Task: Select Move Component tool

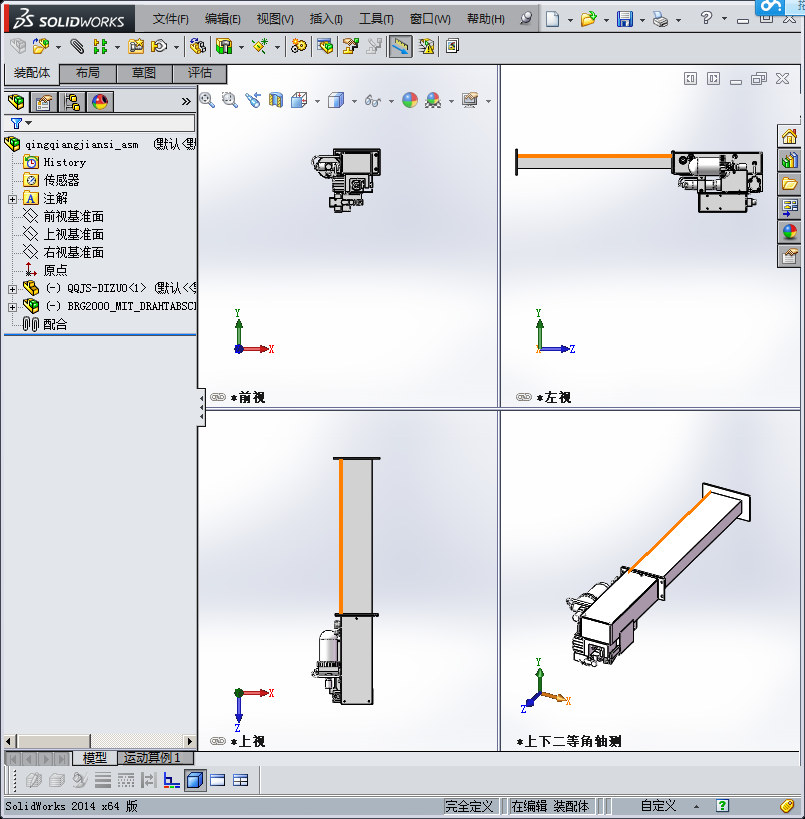Action: pyautogui.click(x=158, y=46)
